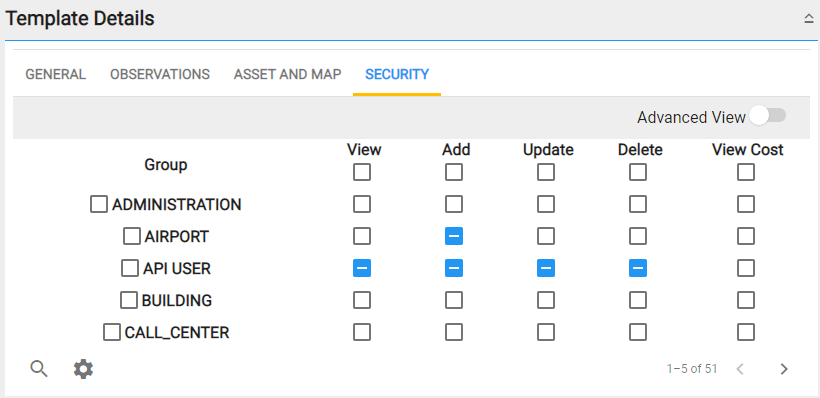Select the AIRPORT group checkbox

tap(132, 236)
